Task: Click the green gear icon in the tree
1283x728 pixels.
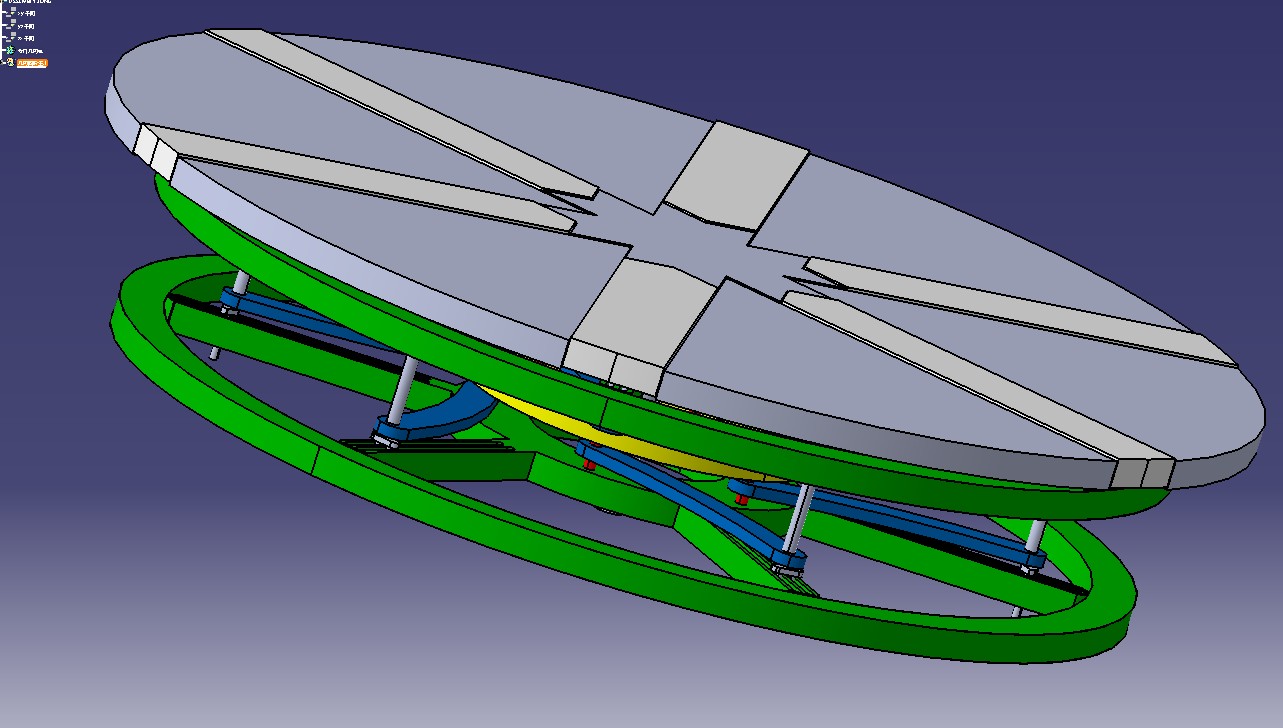Action: (10, 50)
